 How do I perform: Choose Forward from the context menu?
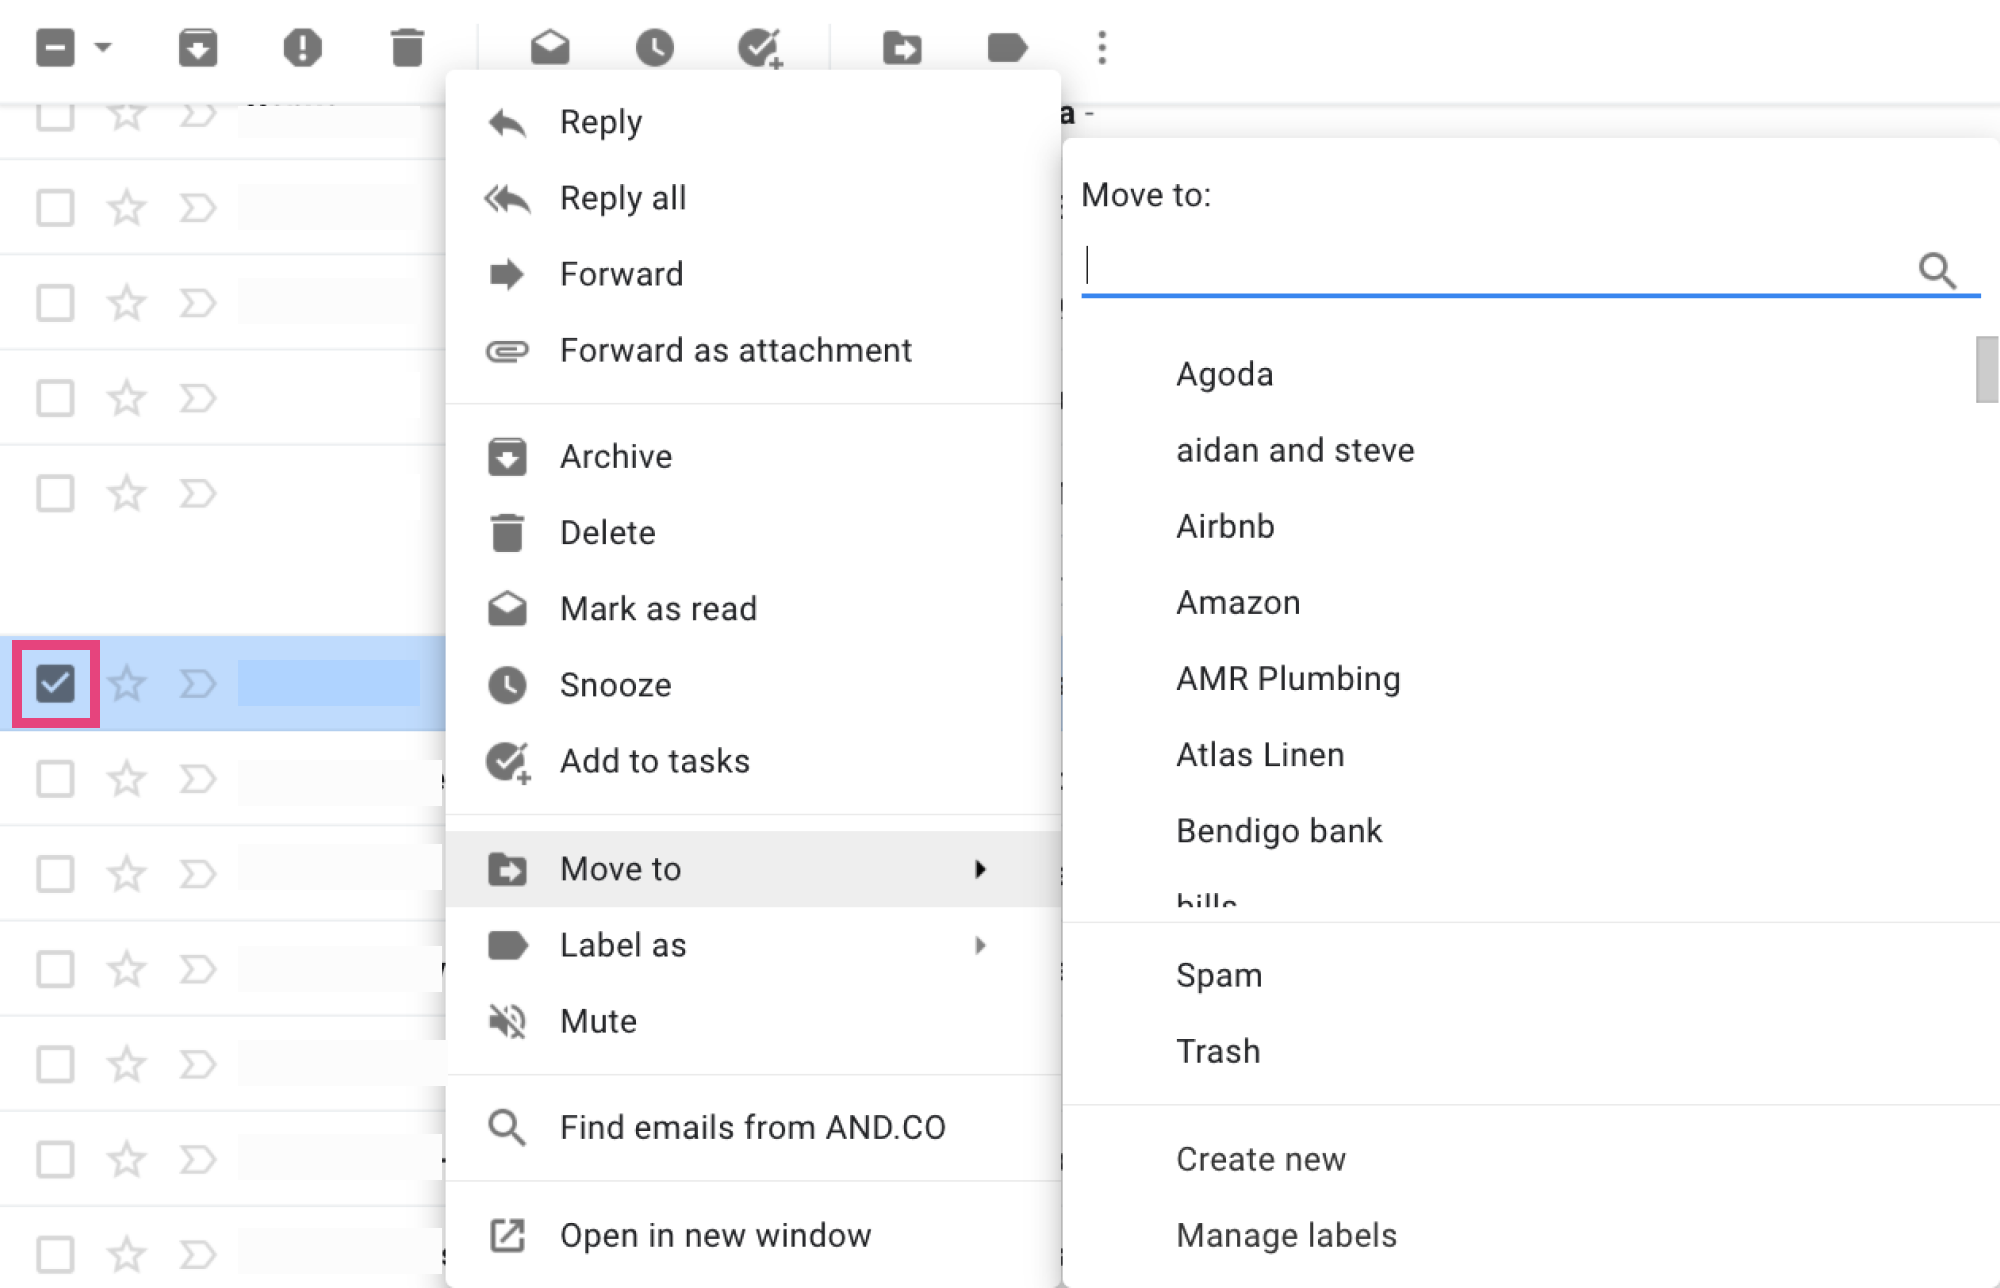click(x=753, y=274)
